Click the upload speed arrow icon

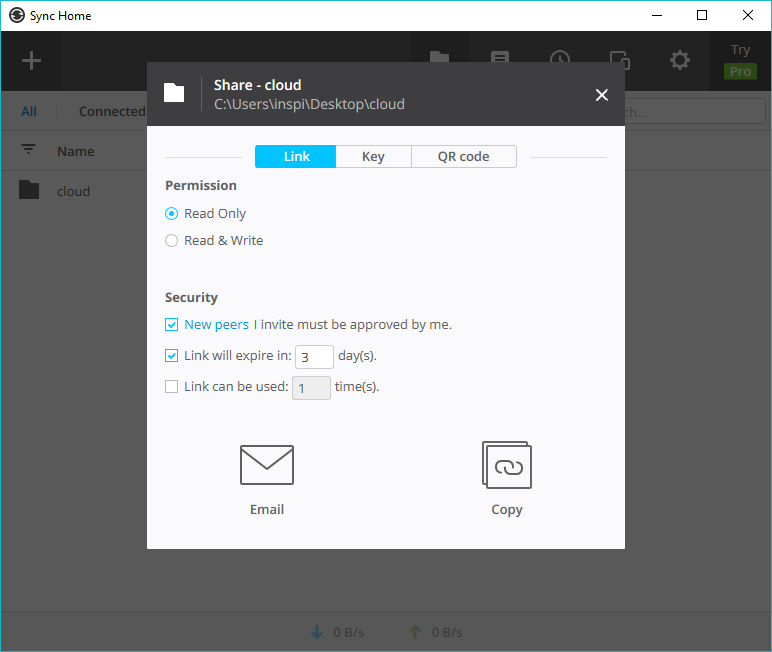[x=415, y=632]
